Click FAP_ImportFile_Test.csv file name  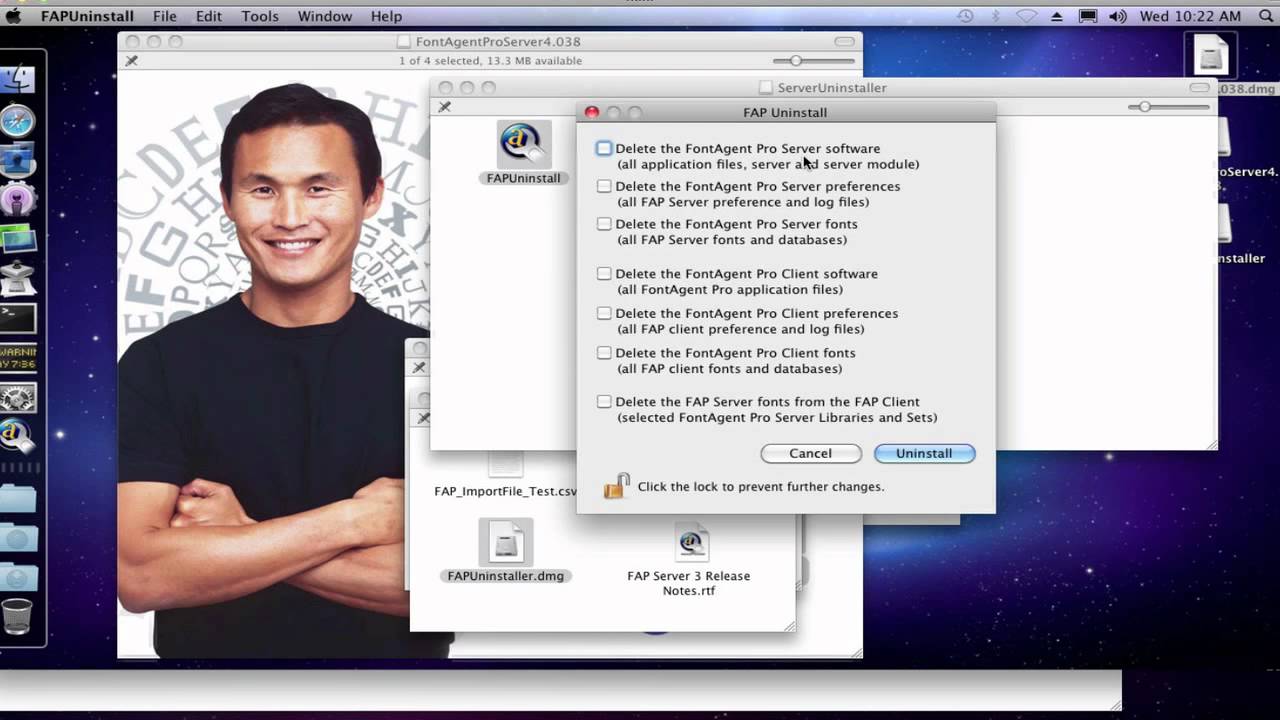coord(506,491)
